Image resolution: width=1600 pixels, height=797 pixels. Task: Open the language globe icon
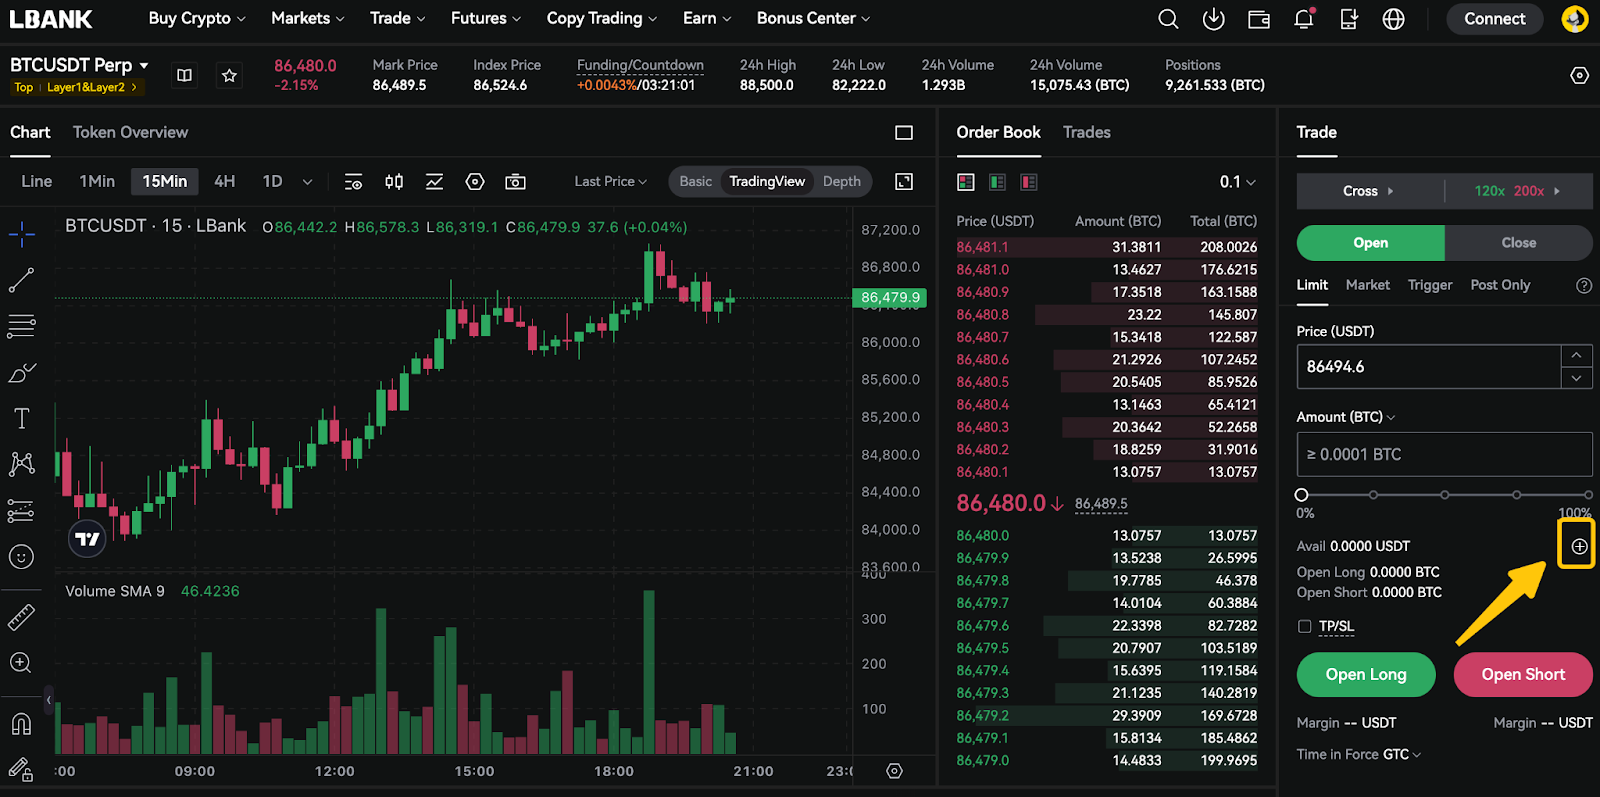coord(1393,19)
